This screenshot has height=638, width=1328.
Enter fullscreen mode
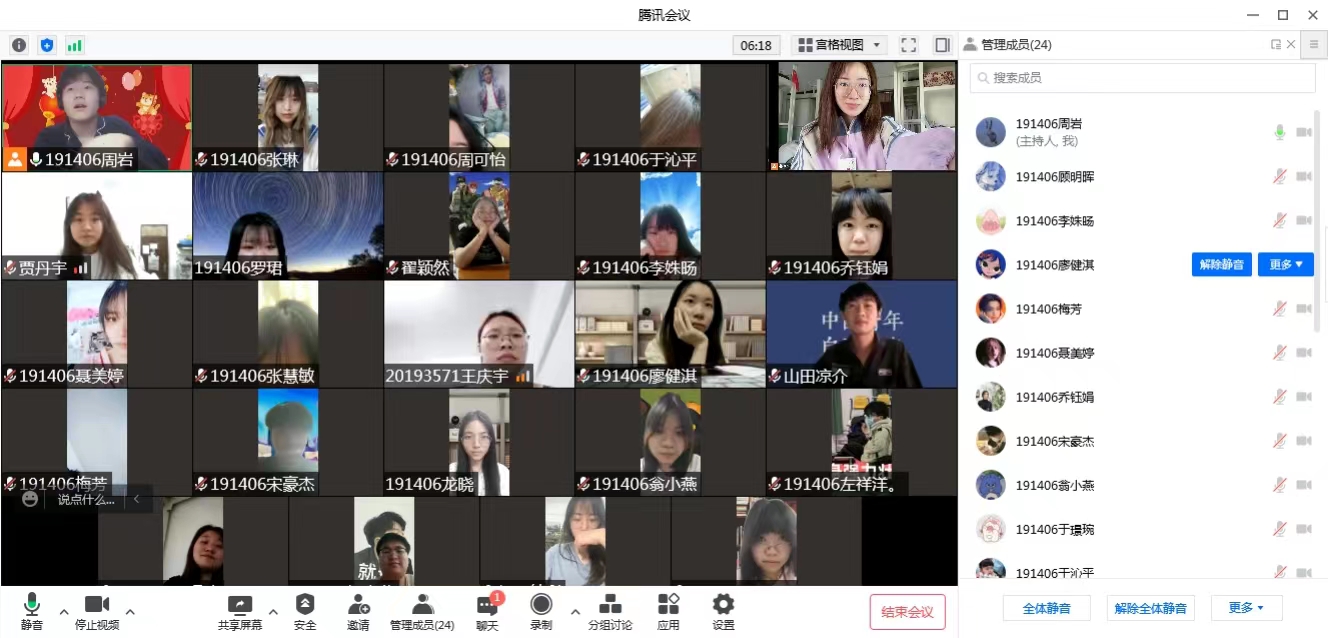click(x=908, y=45)
